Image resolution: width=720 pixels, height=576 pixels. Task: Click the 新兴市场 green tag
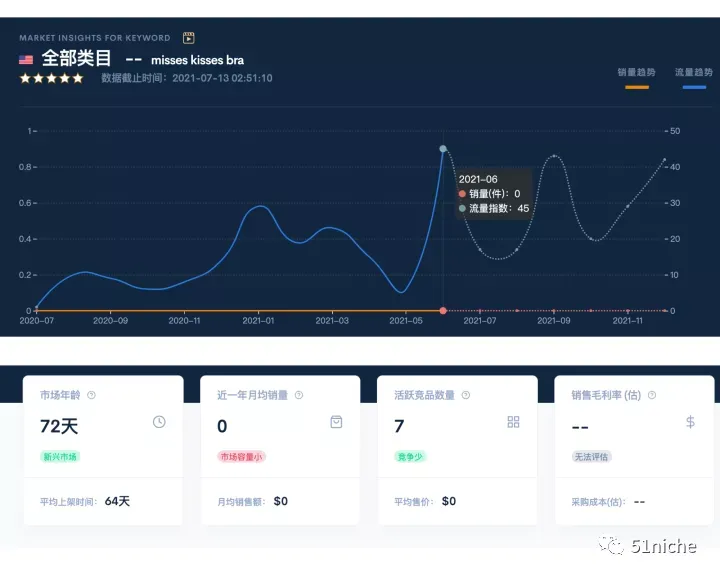pyautogui.click(x=60, y=457)
